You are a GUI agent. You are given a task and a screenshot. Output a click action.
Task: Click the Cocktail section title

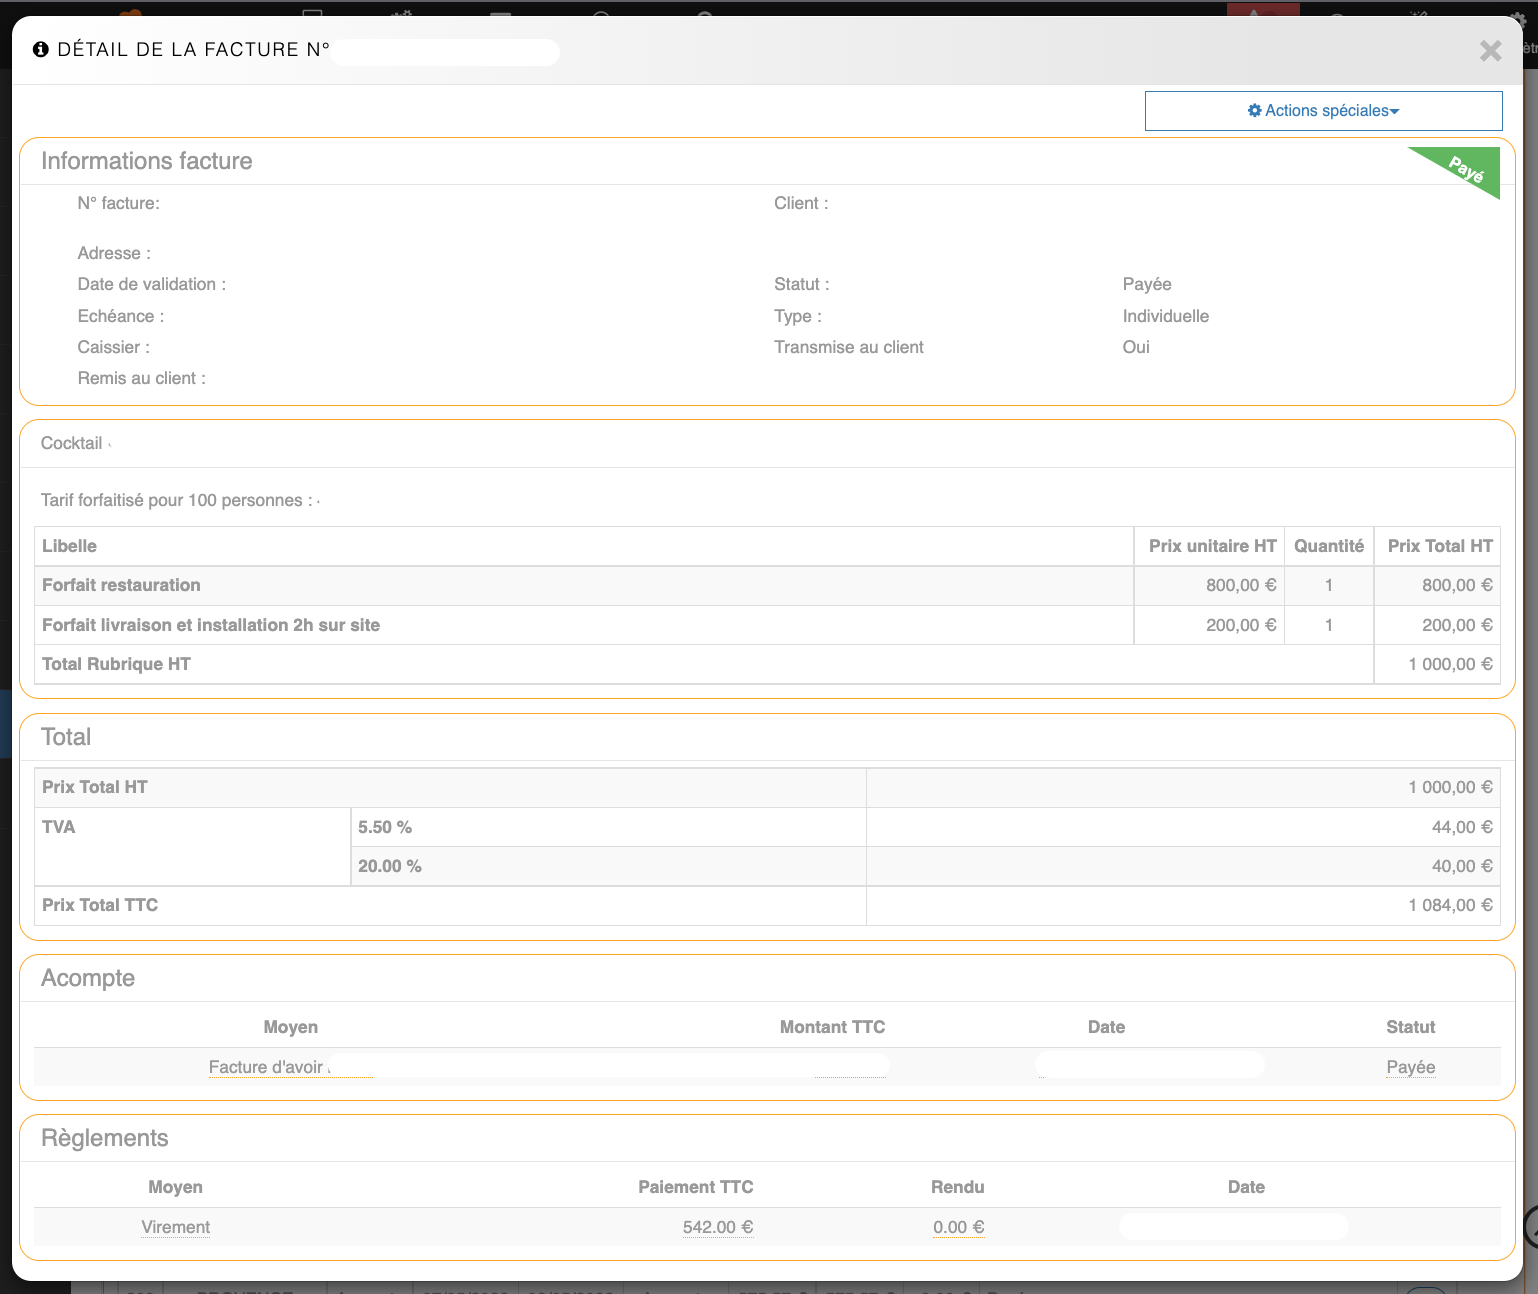pos(72,443)
